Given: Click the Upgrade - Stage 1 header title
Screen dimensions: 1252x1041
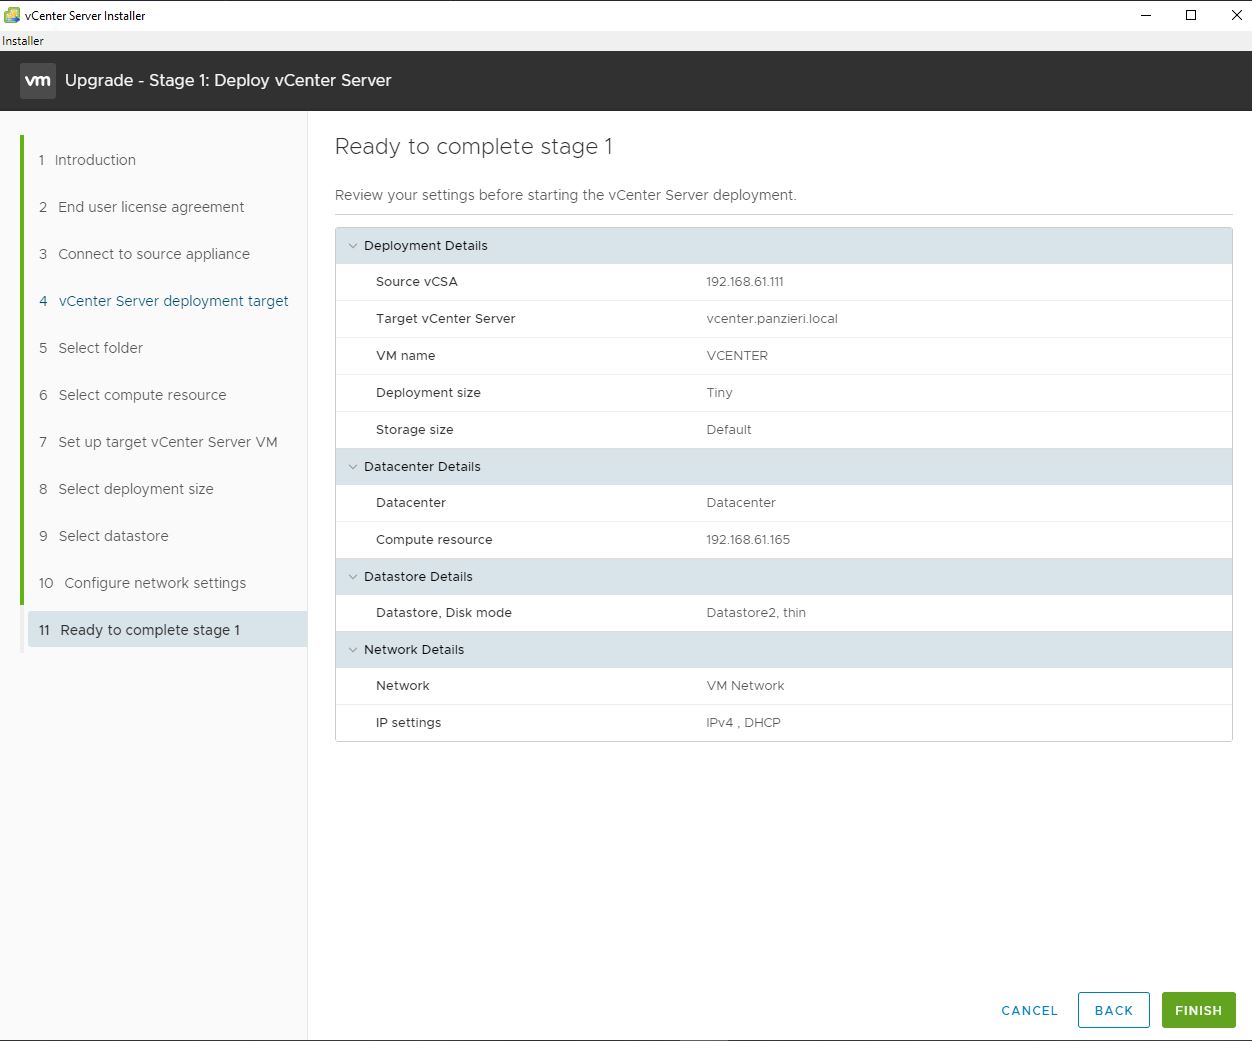Looking at the screenshot, I should (228, 81).
